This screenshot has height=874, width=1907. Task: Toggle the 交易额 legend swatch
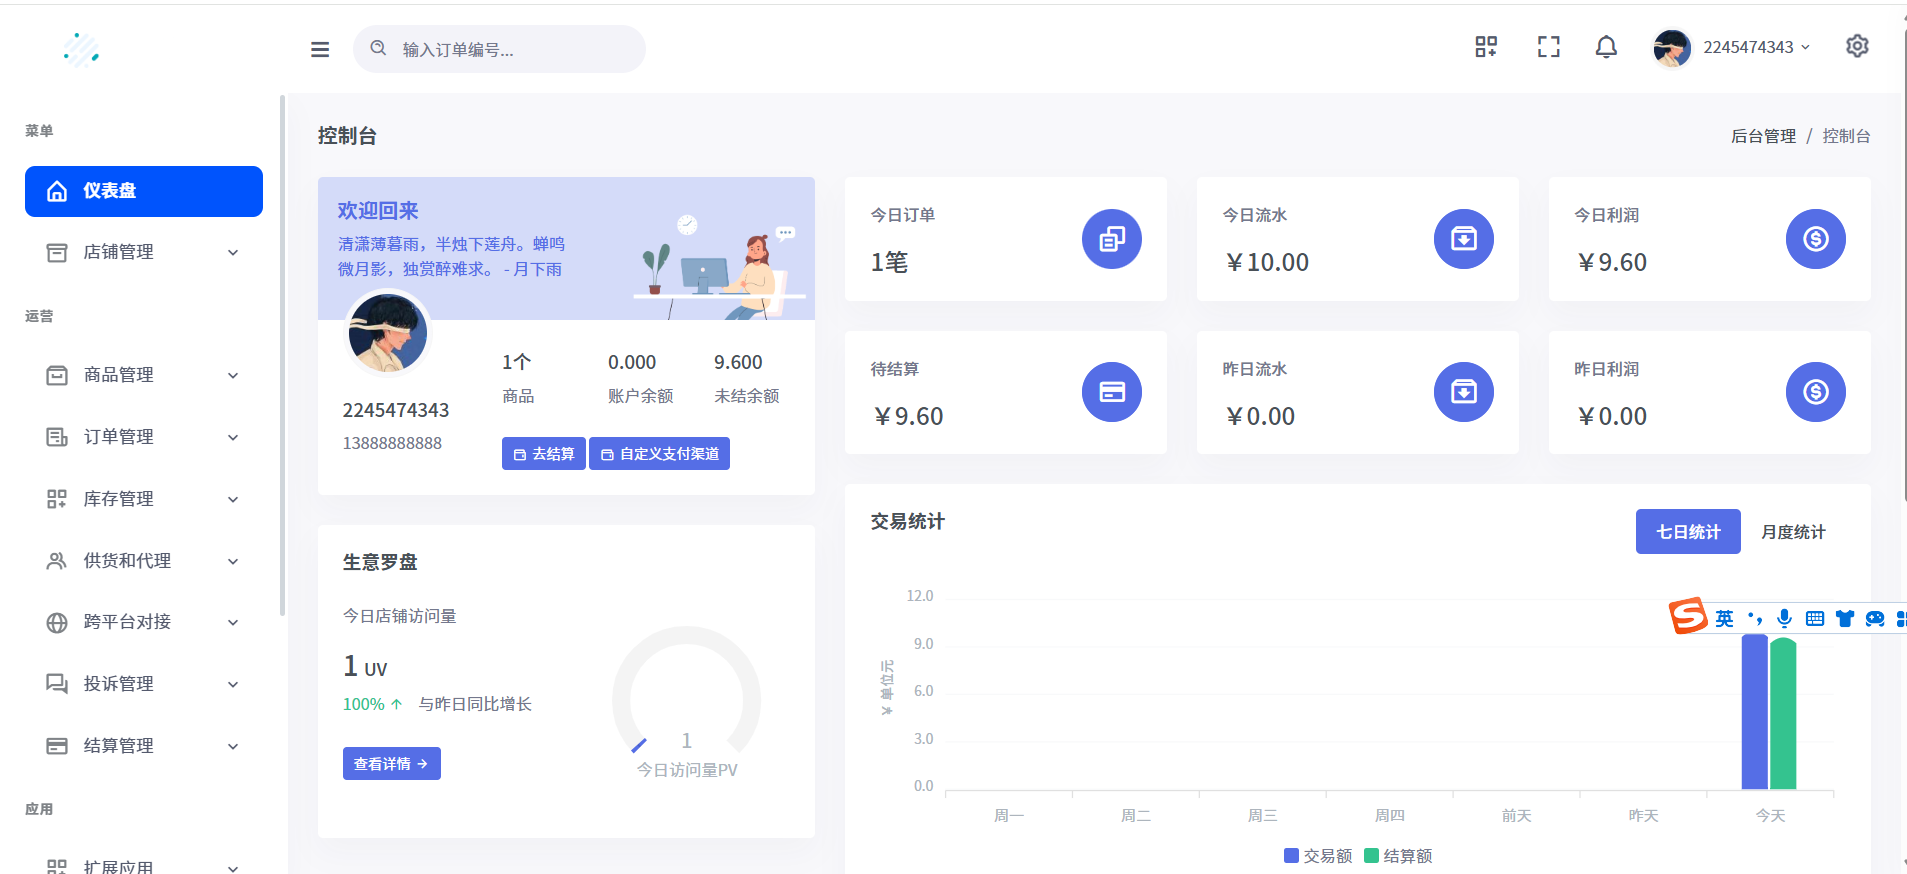[x=1291, y=856]
